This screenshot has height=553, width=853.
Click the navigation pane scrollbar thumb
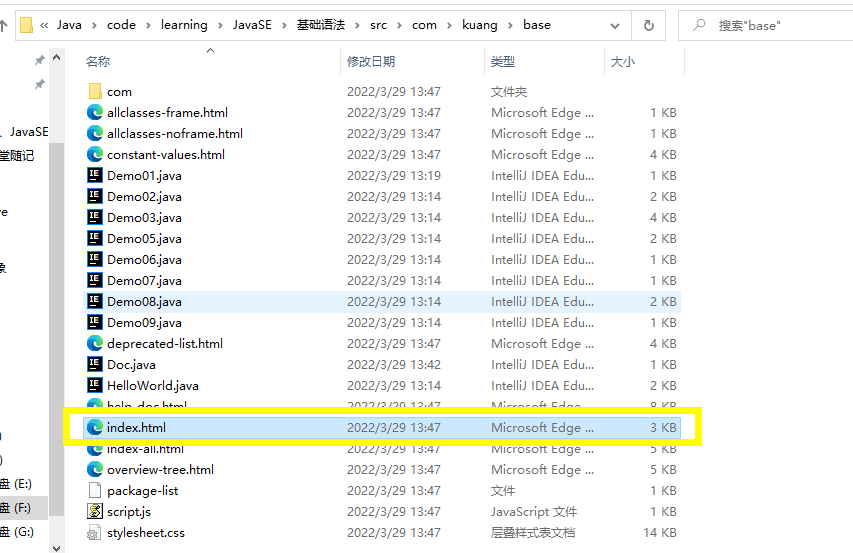click(57, 330)
